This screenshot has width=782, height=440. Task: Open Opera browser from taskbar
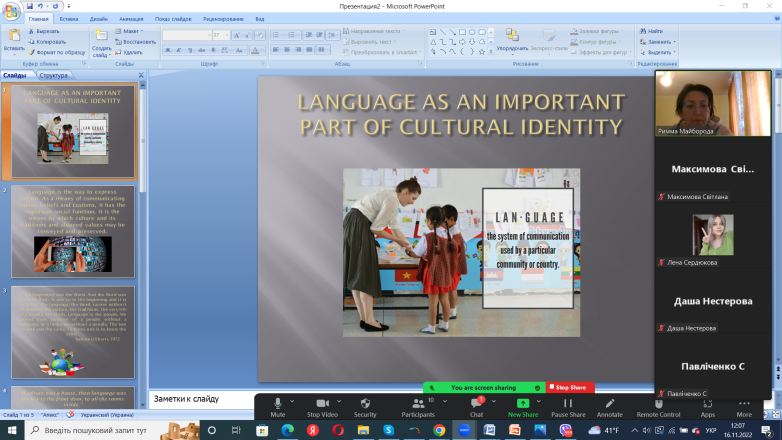coord(338,430)
